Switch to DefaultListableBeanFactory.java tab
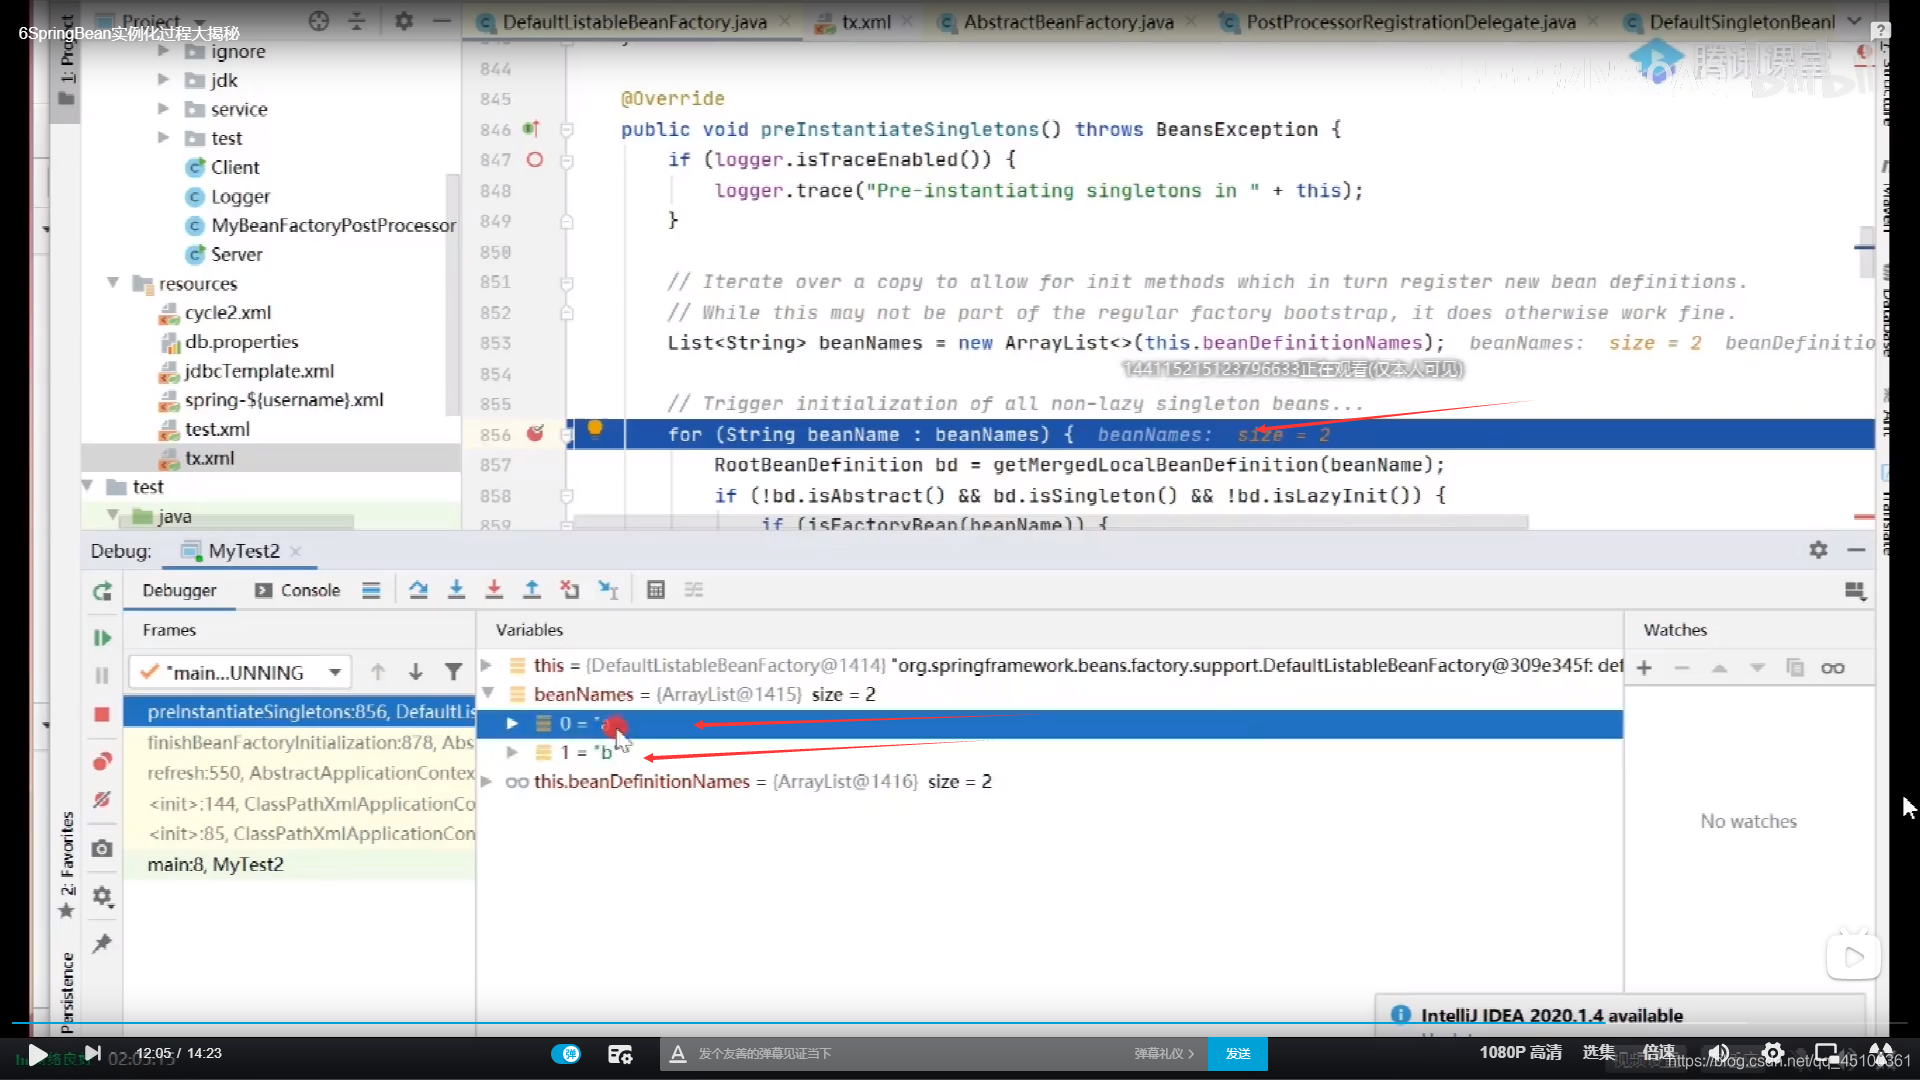Image resolution: width=1920 pixels, height=1080 pixels. [633, 22]
